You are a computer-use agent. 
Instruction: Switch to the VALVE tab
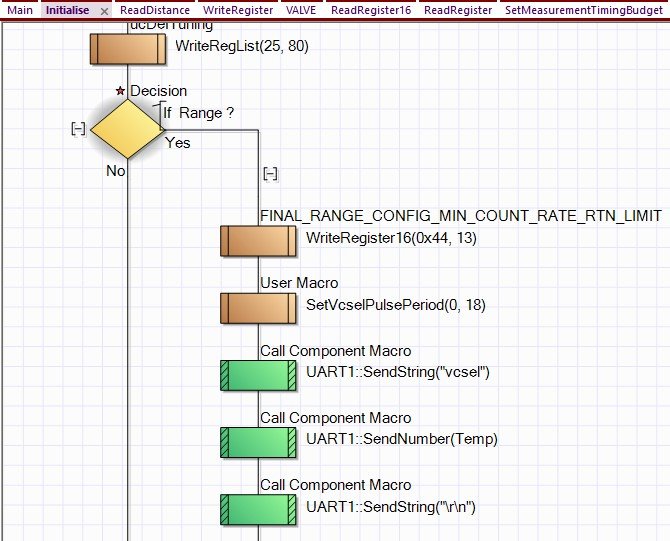tap(301, 10)
